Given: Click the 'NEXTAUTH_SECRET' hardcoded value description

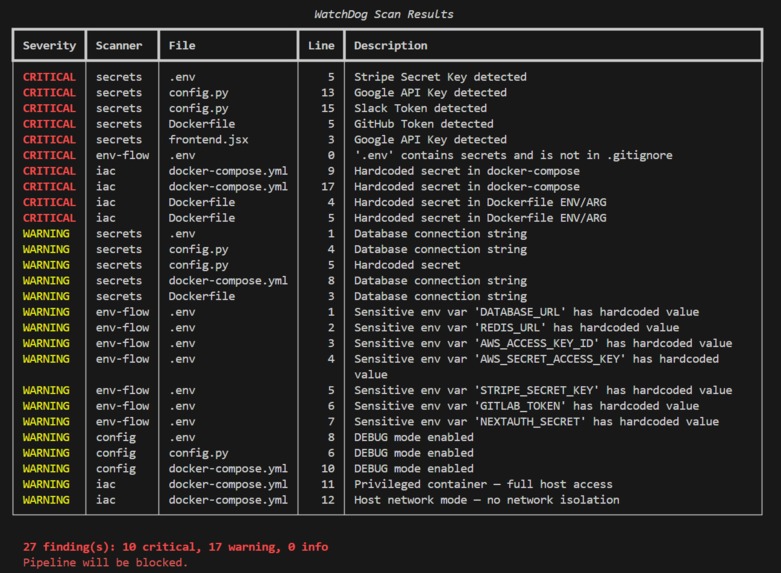Looking at the screenshot, I should pyautogui.click(x=536, y=422).
